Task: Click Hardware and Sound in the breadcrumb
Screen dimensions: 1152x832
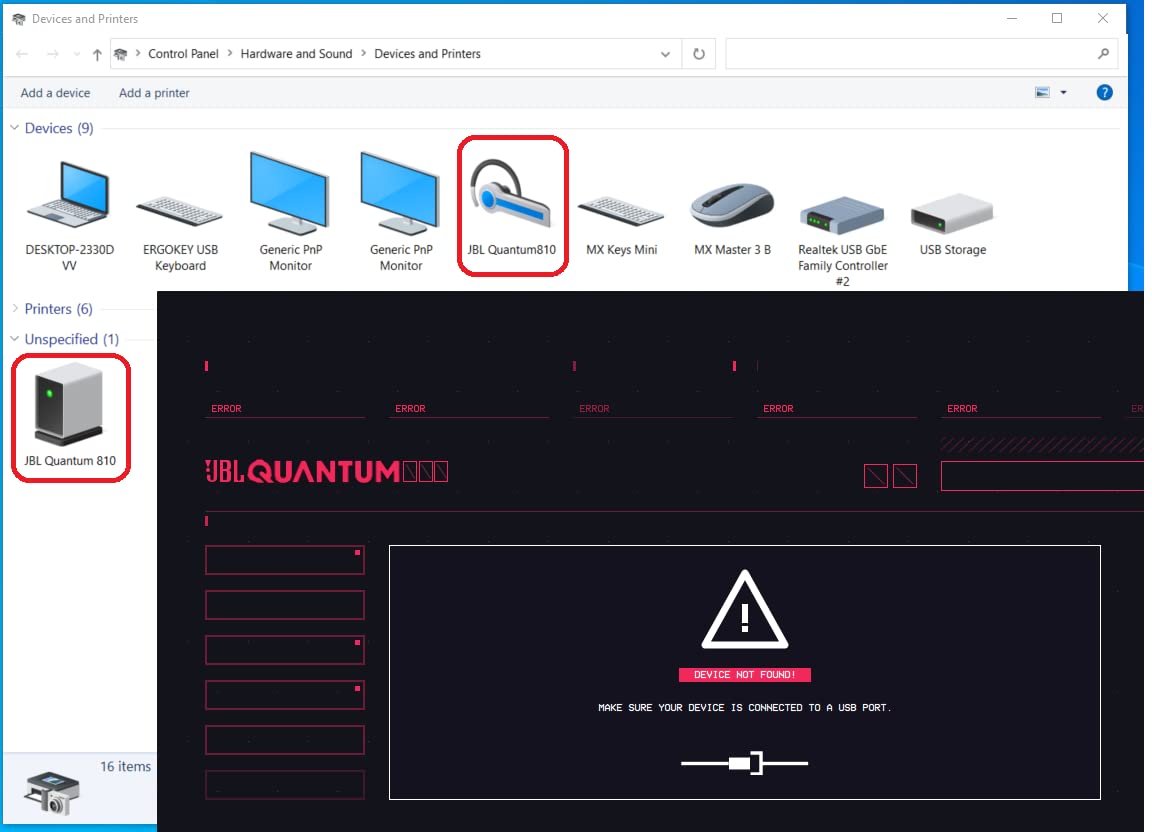Action: click(x=296, y=54)
